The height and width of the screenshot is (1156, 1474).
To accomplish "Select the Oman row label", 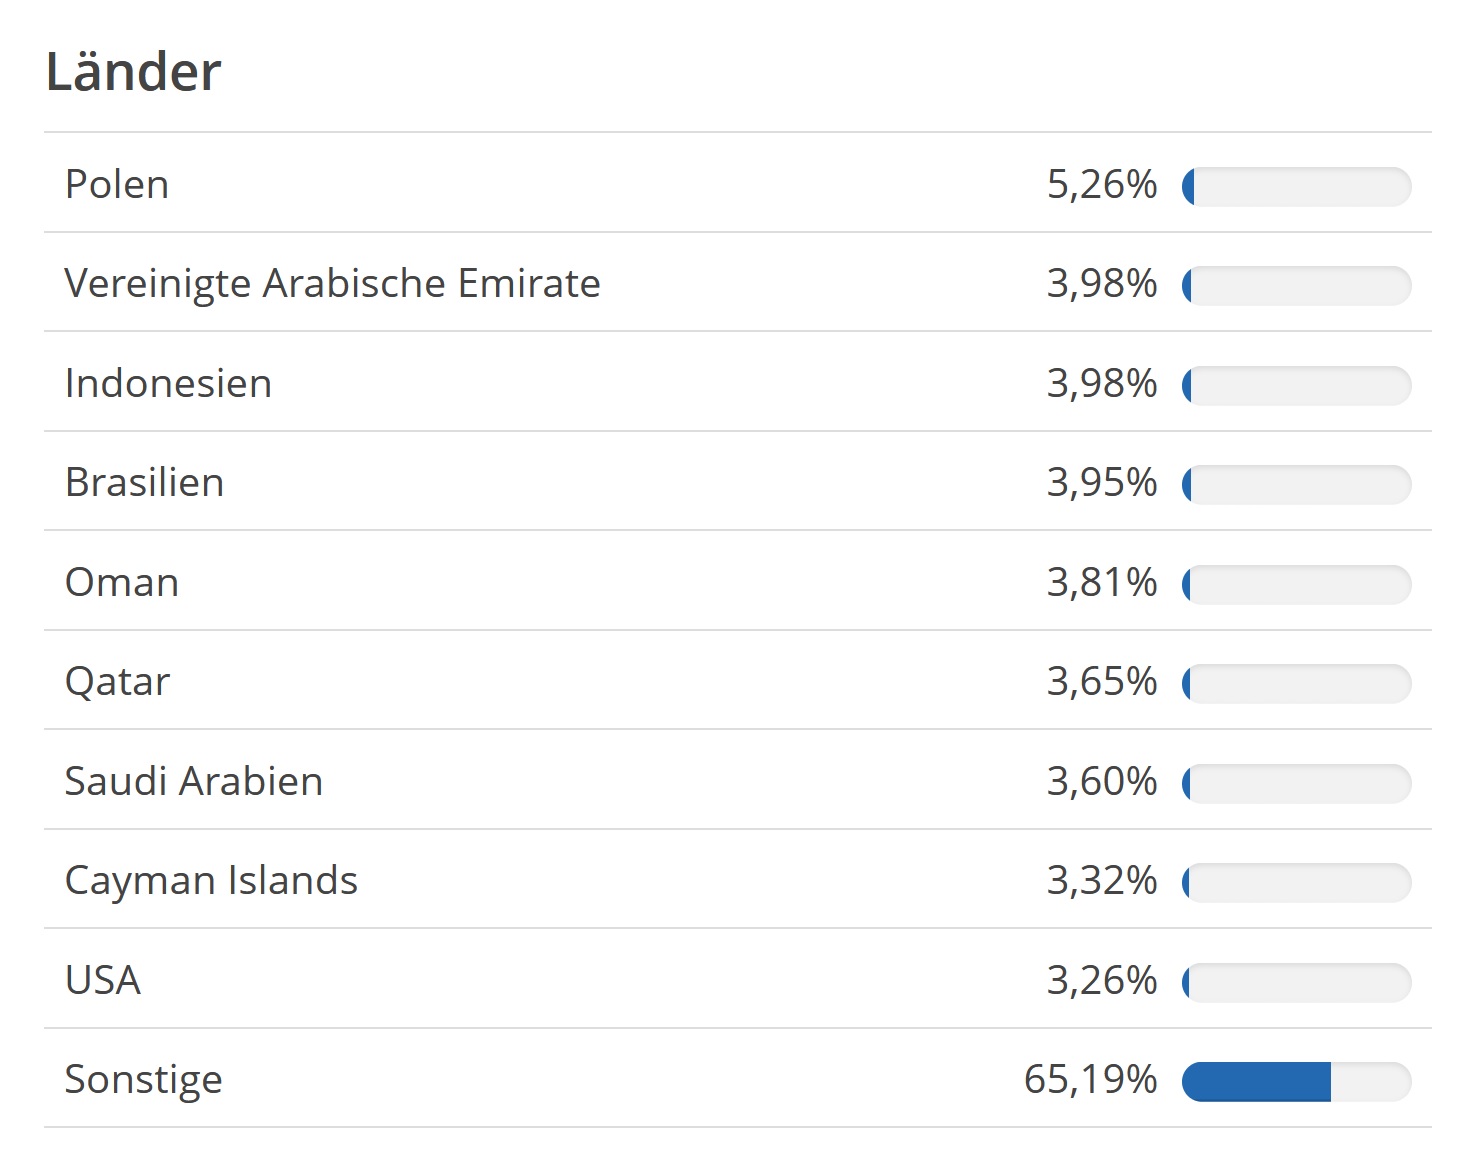I will [x=122, y=583].
